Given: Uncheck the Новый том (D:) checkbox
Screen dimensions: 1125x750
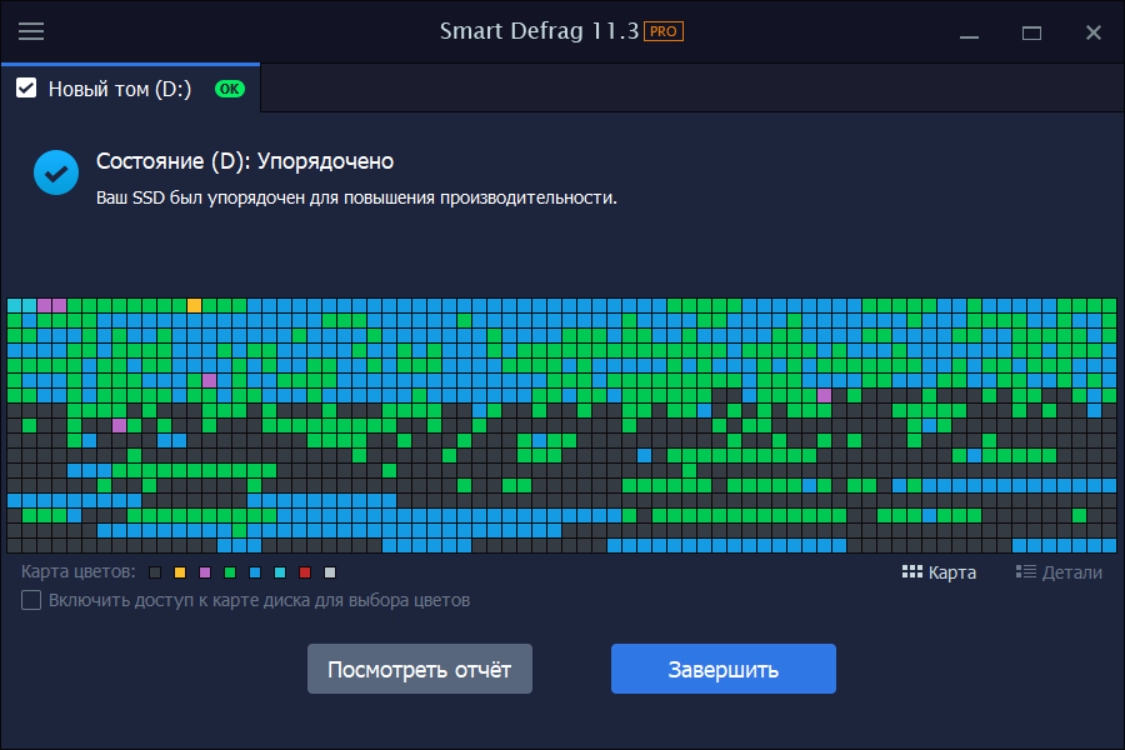Looking at the screenshot, I should coord(27,88).
